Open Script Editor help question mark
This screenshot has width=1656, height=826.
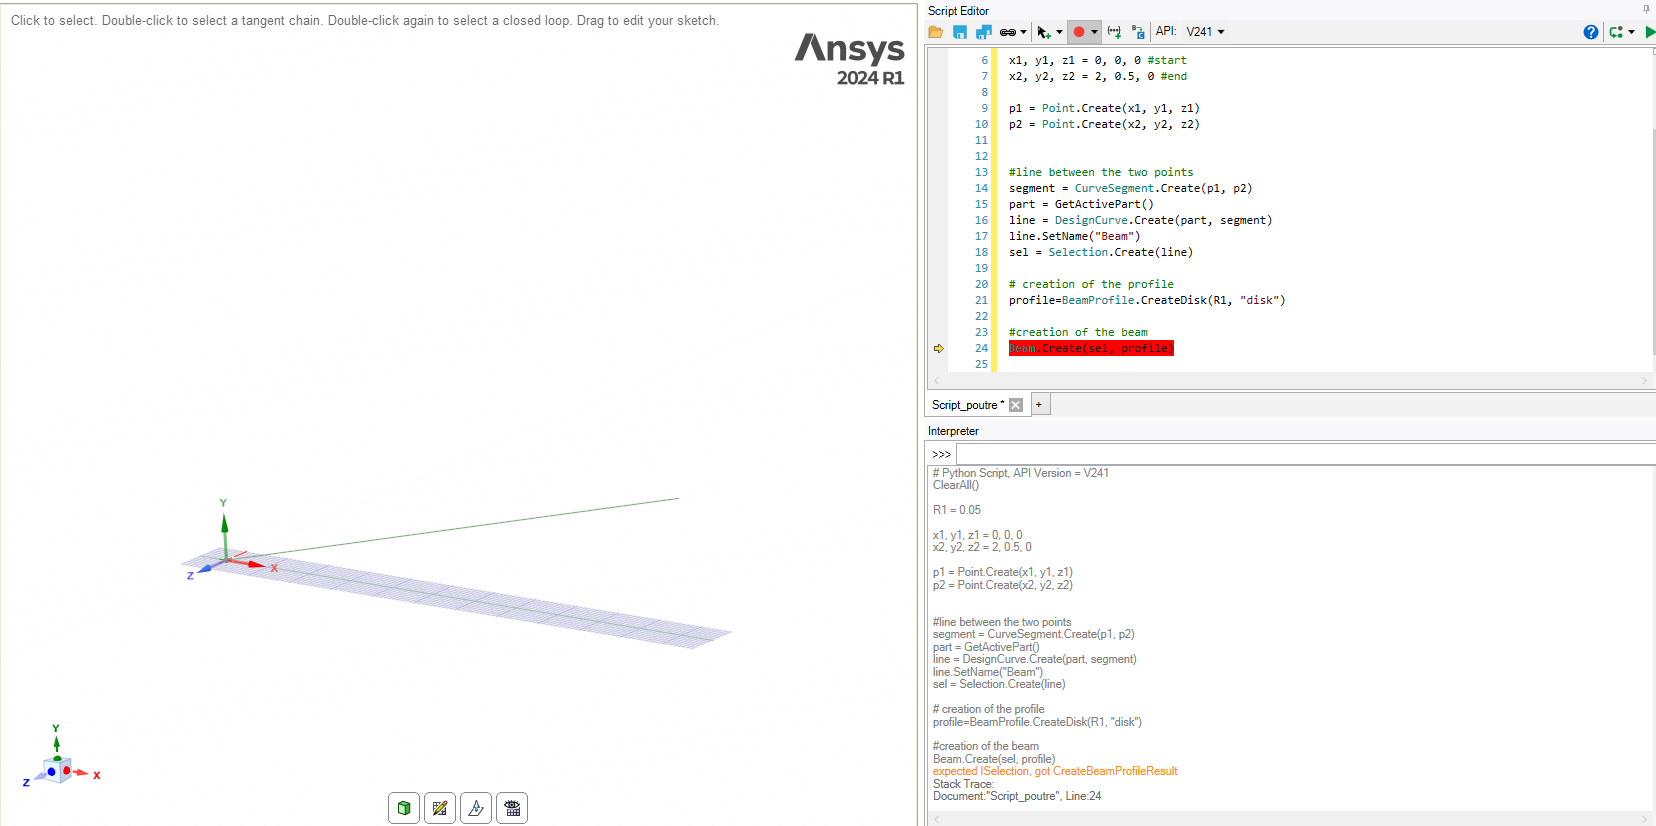[1590, 32]
